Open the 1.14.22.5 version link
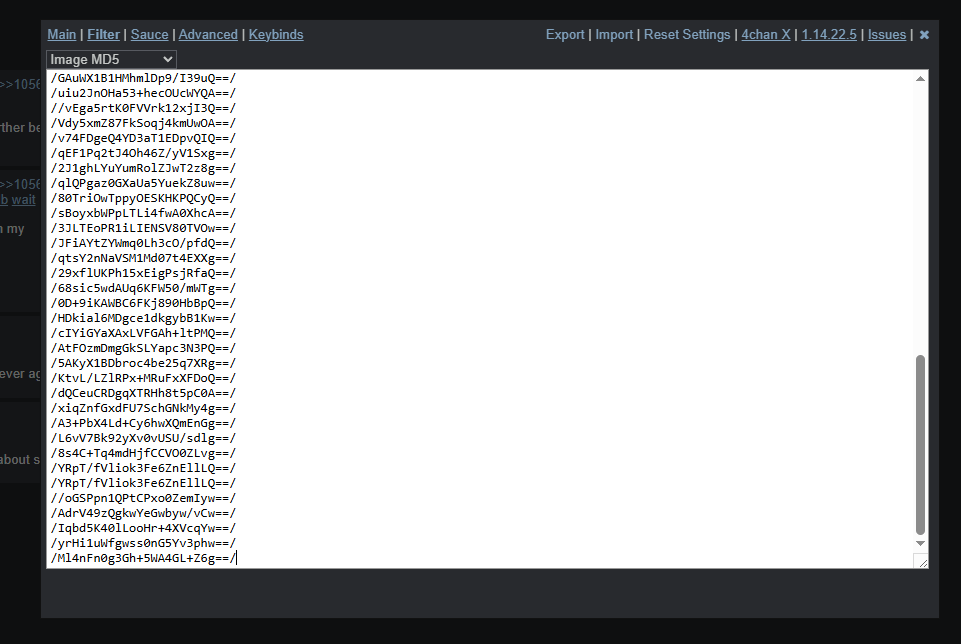This screenshot has width=961, height=644. pyautogui.click(x=829, y=35)
